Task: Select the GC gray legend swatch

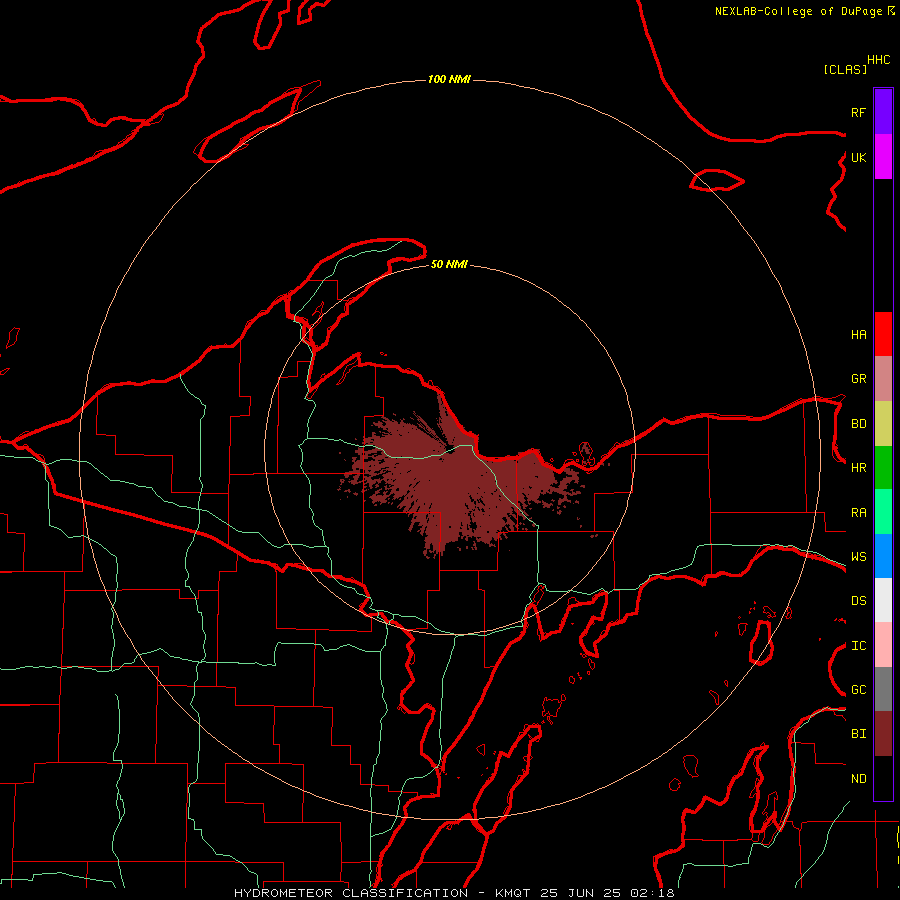Action: [x=883, y=689]
